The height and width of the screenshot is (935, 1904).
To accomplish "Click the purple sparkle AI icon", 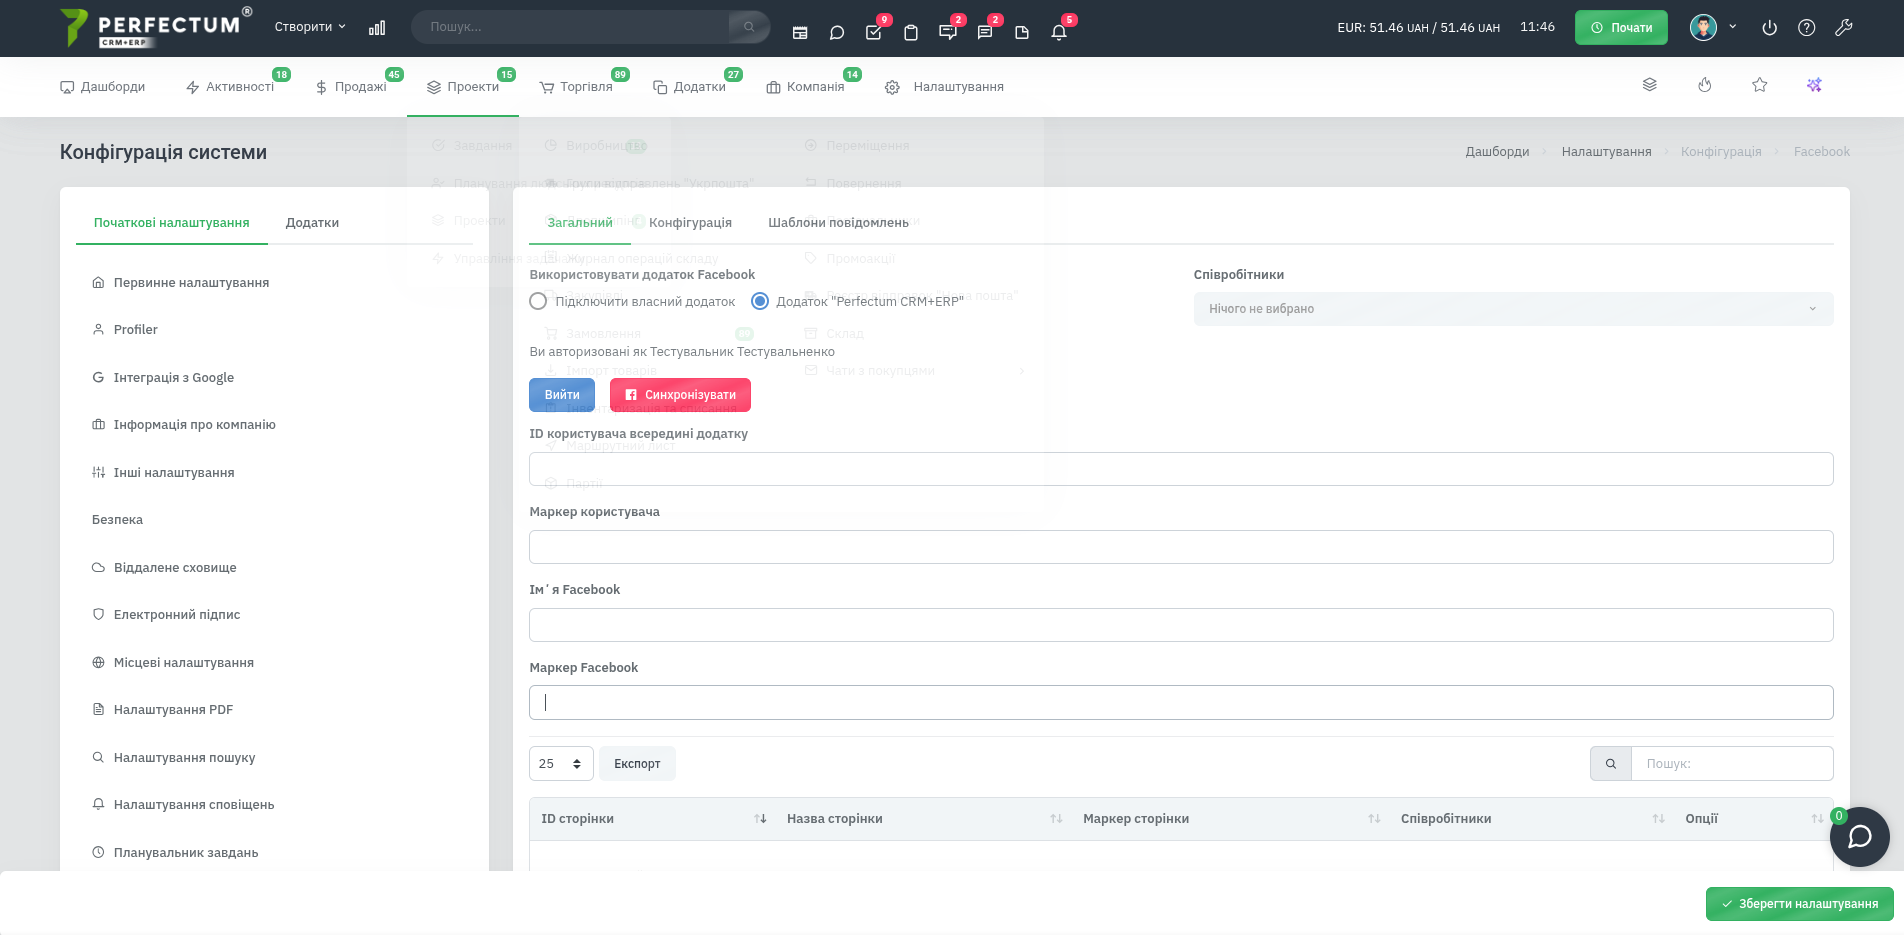I will click(1814, 85).
